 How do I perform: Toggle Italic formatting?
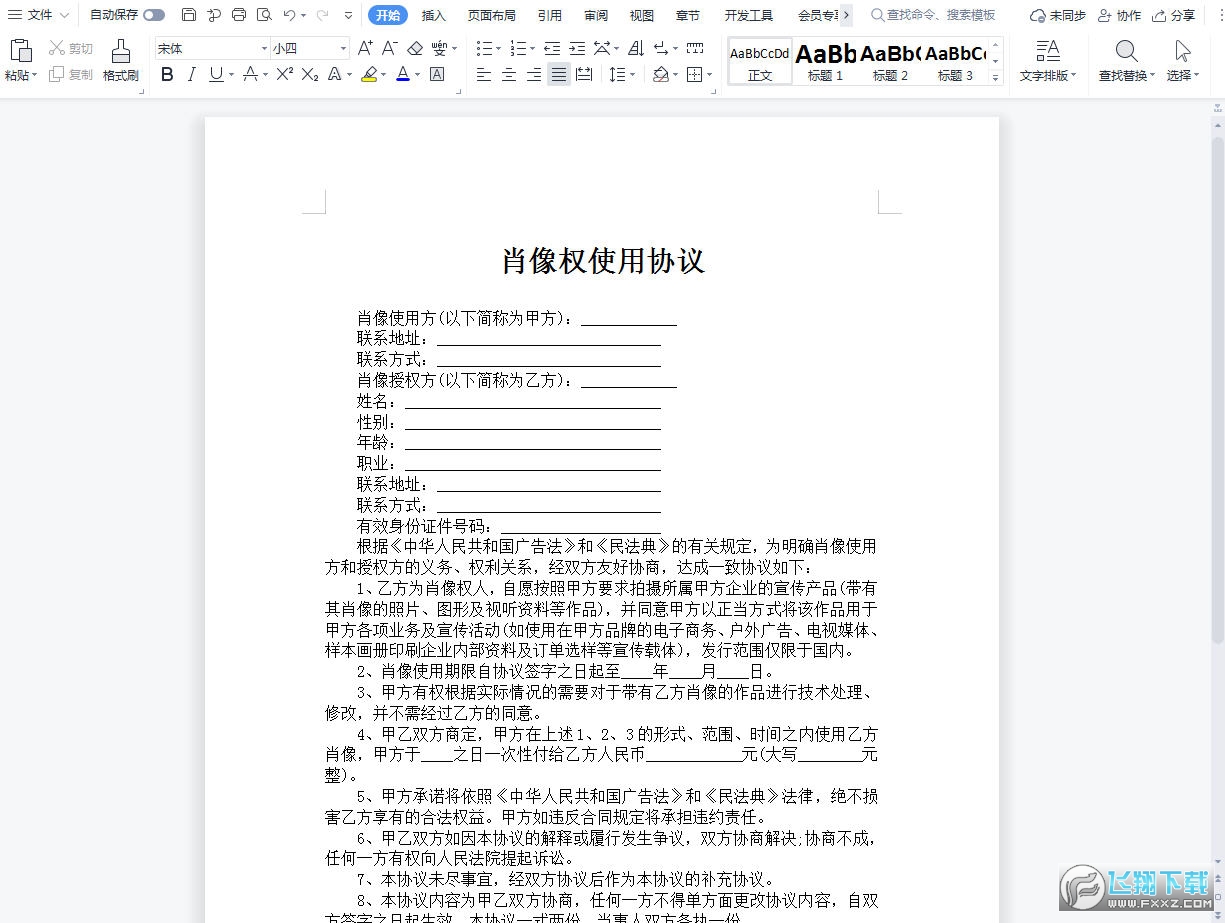coord(191,74)
